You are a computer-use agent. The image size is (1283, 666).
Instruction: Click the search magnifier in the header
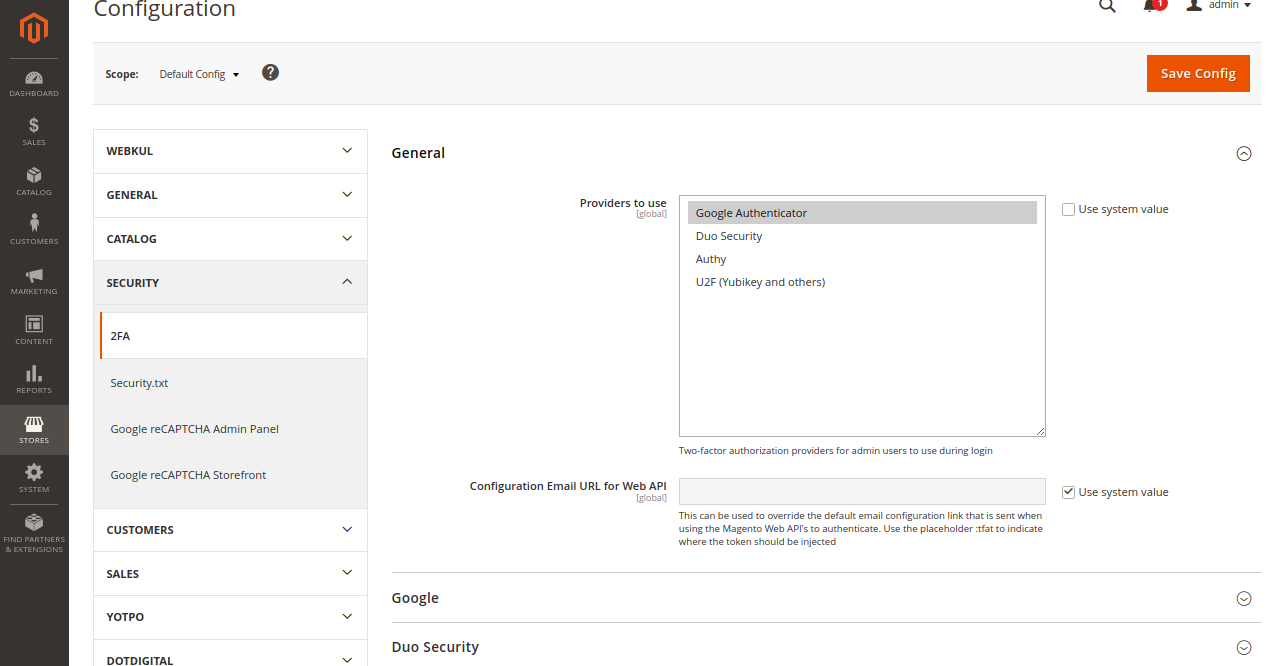(x=1106, y=6)
